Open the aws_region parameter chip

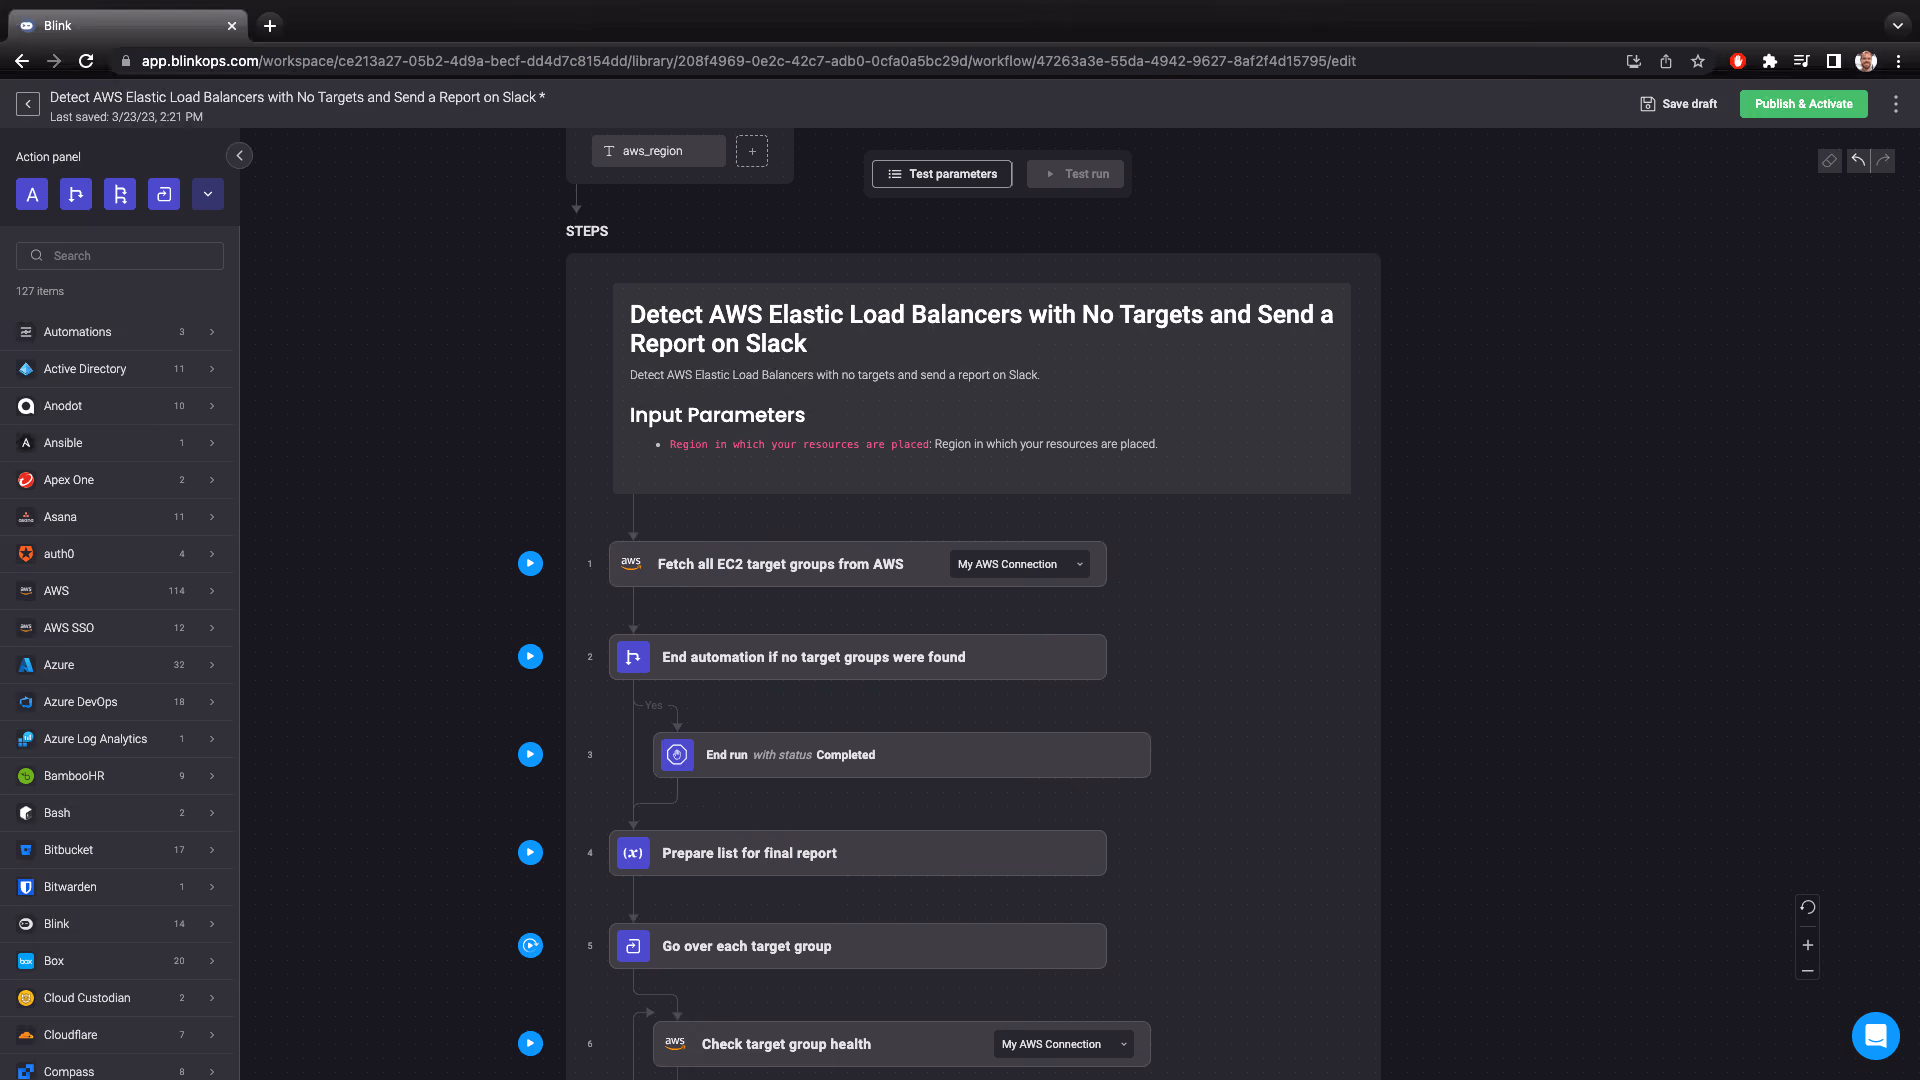(658, 151)
